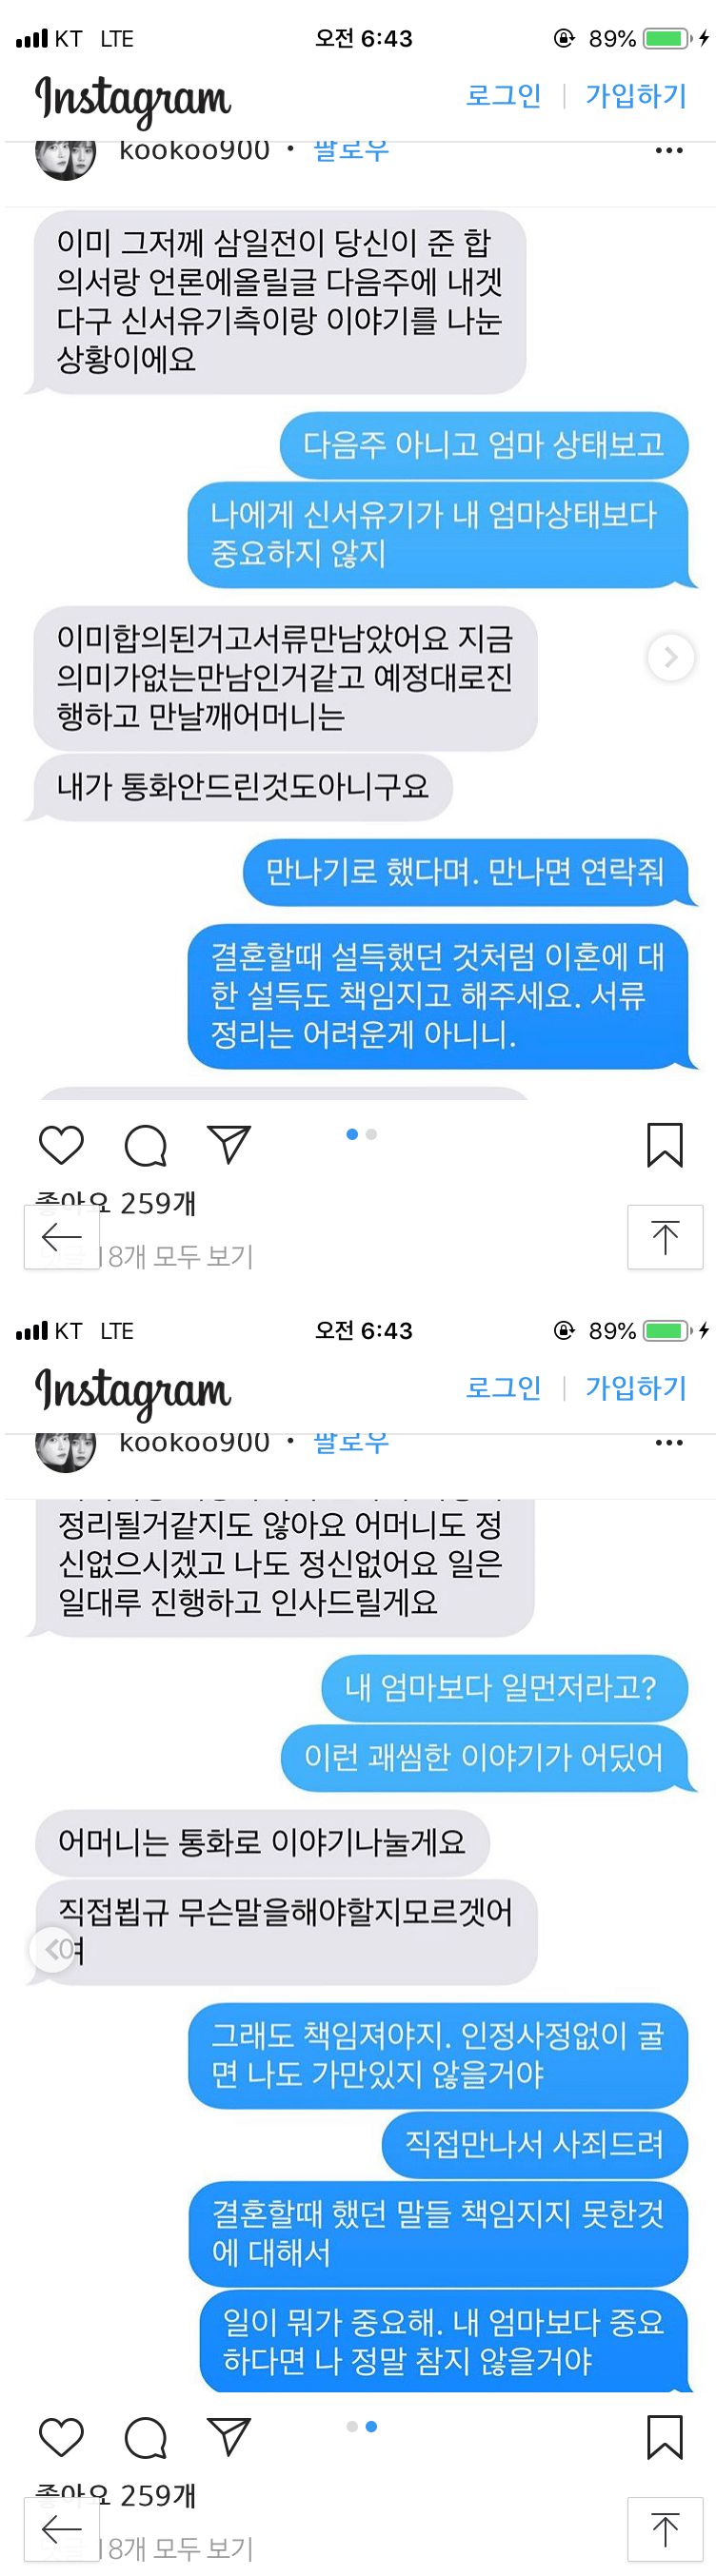Tap 가입하기 in the upper header
Viewport: 716px width, 2576px height.
[x=636, y=96]
